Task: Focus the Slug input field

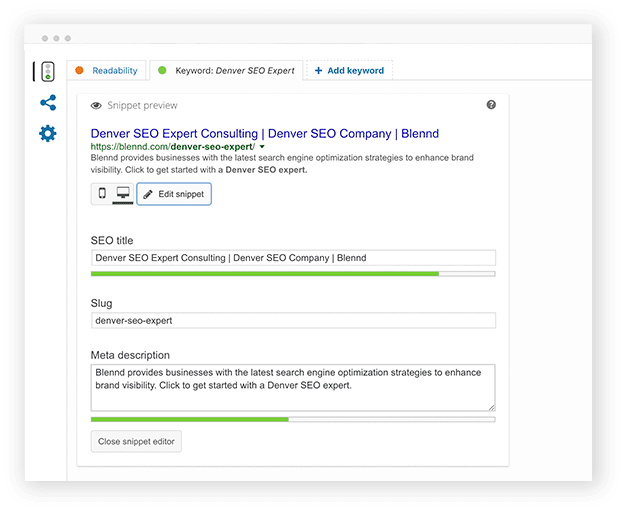Action: tap(293, 320)
